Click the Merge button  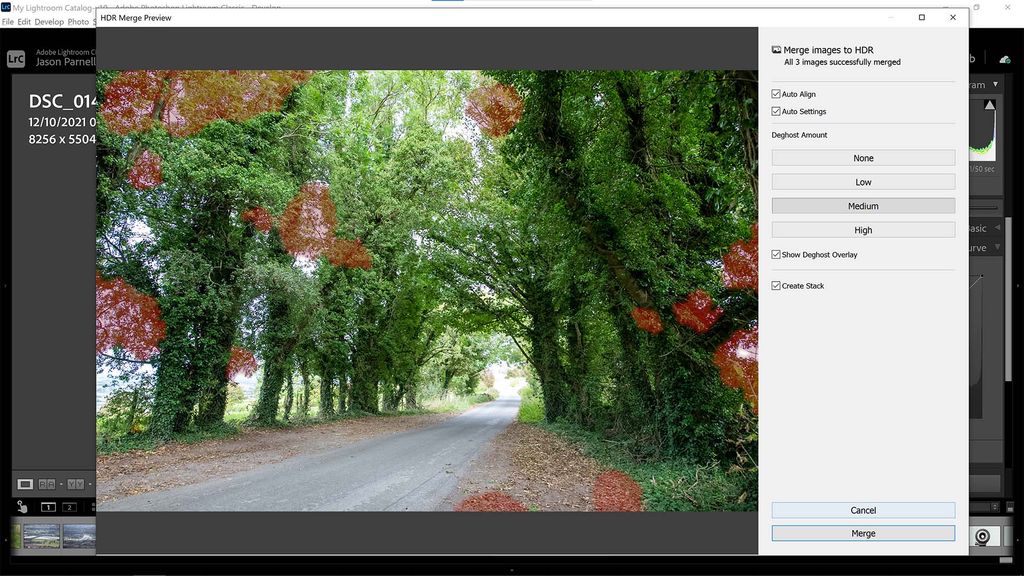(862, 533)
